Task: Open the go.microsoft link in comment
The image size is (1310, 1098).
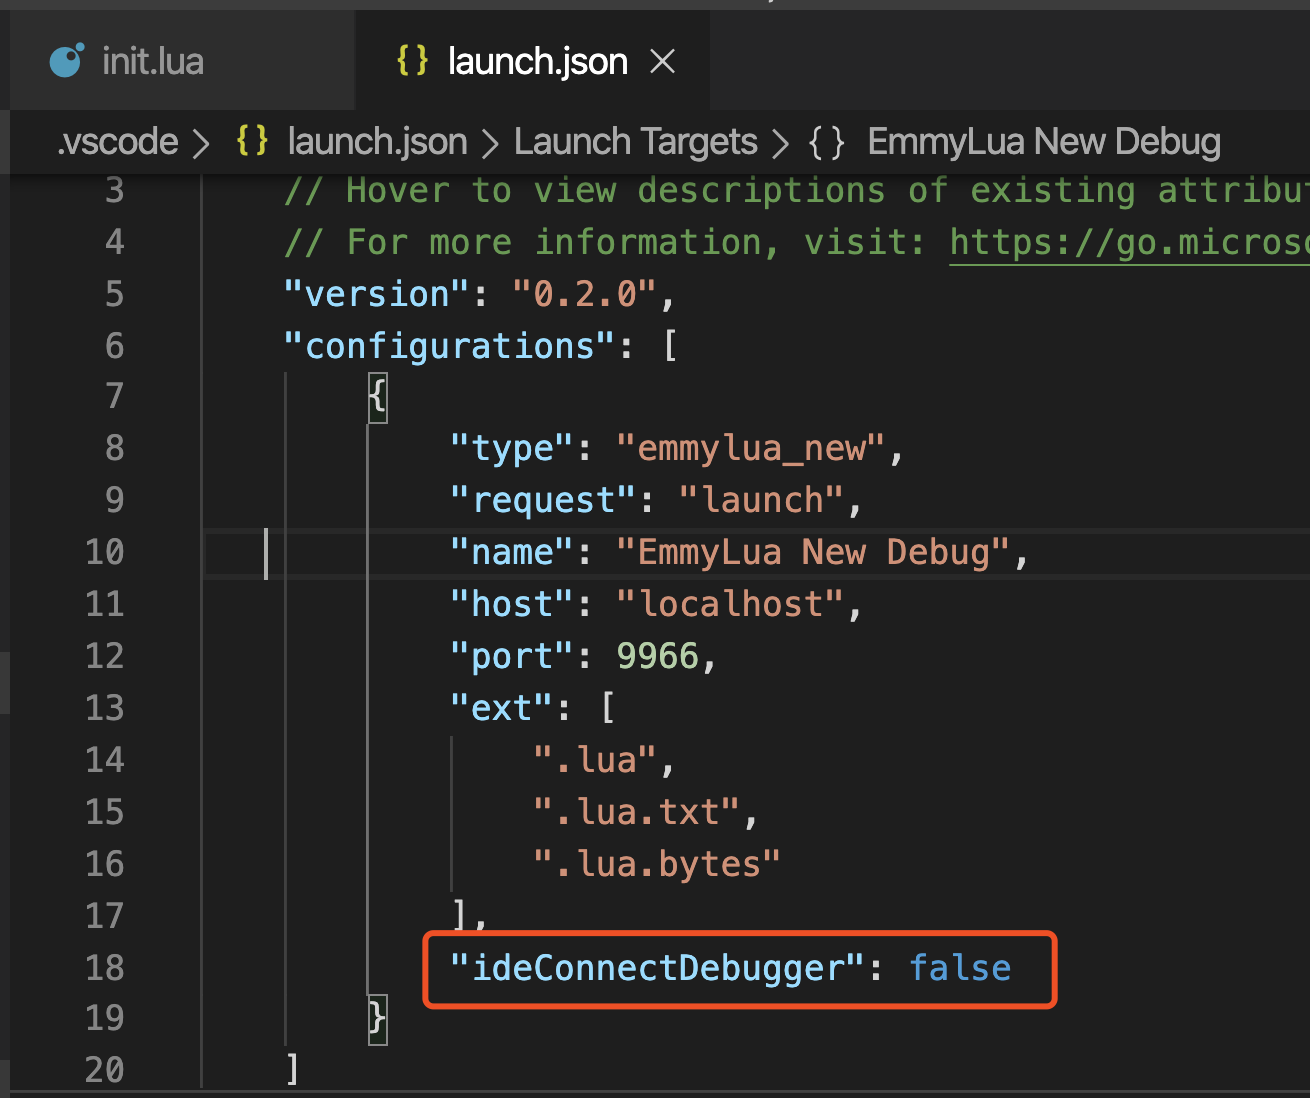Action: [1129, 242]
